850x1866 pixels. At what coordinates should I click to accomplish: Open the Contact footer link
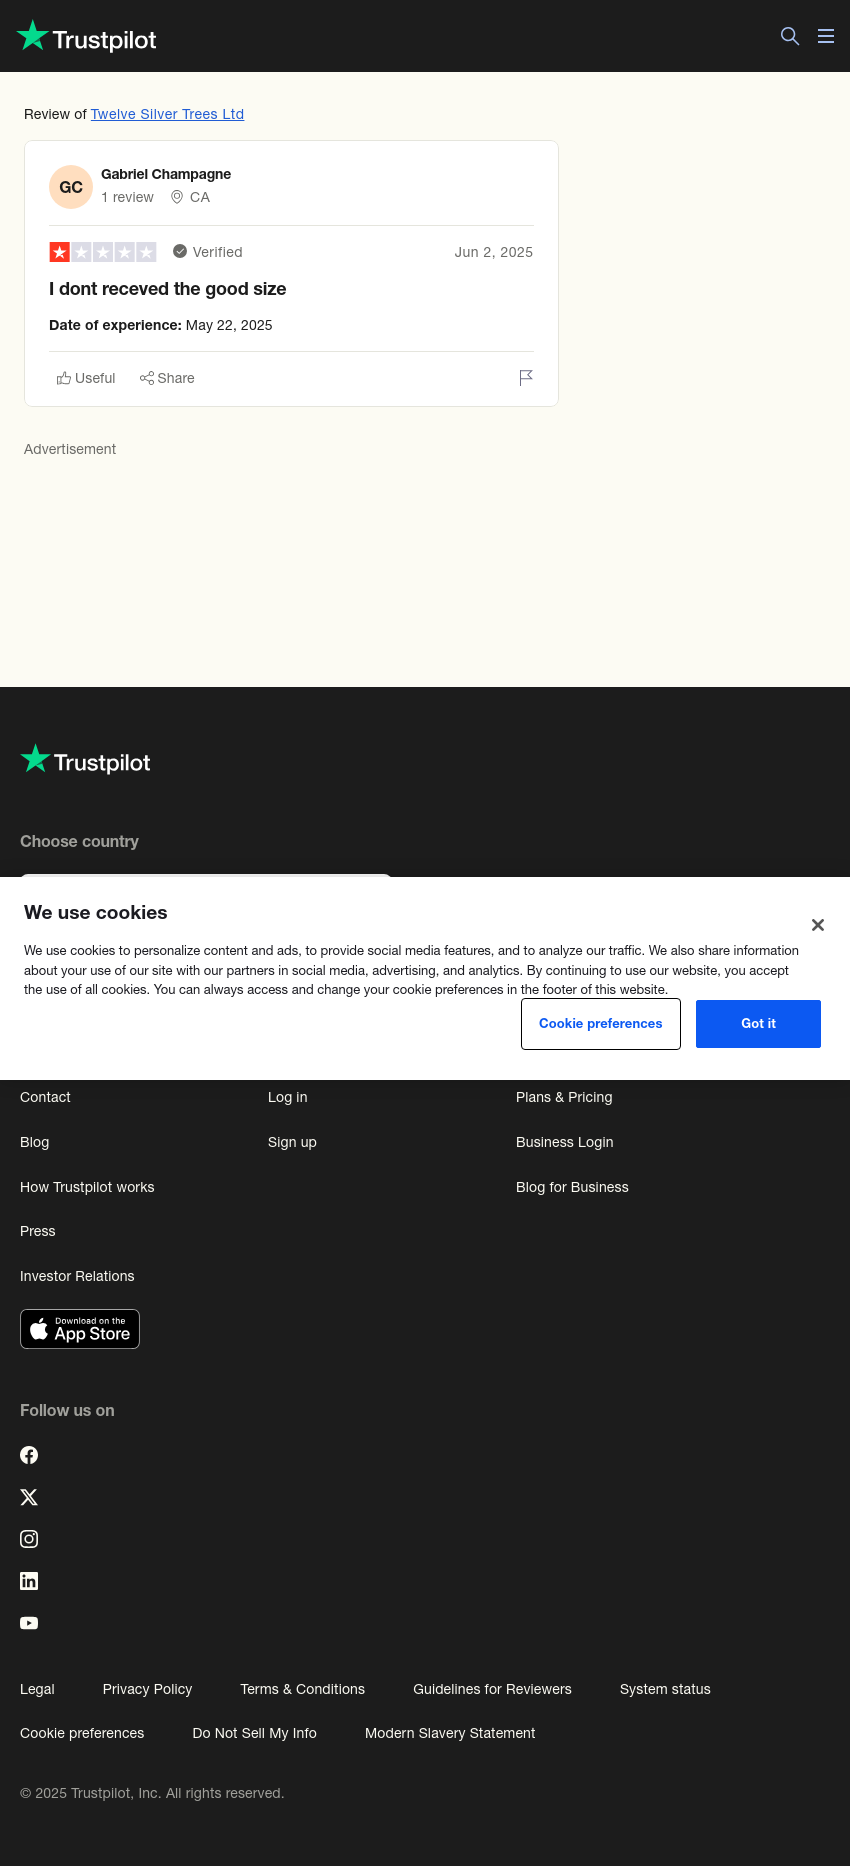45,1097
